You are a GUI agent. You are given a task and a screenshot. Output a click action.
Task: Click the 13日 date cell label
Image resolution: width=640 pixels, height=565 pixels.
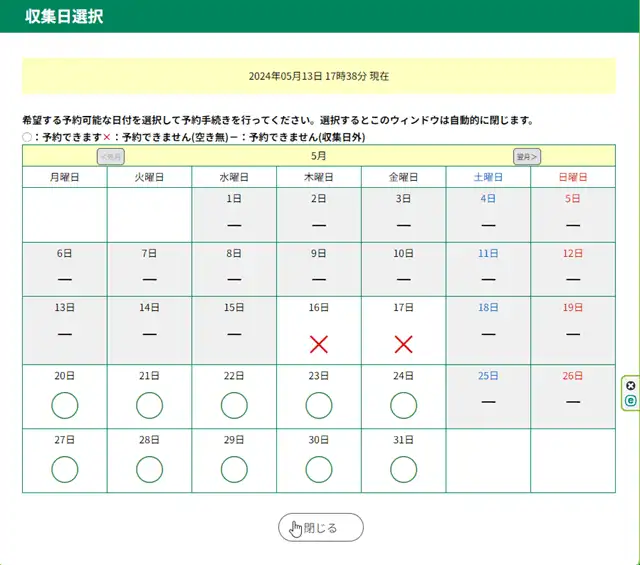[64, 307]
